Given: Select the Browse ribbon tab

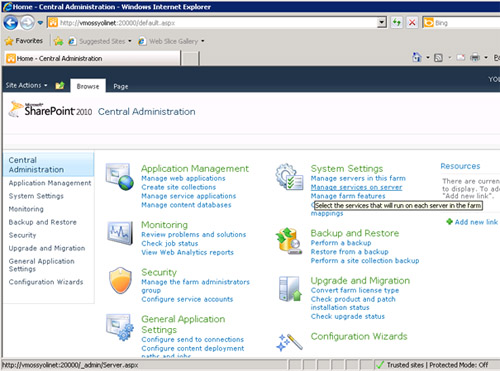Looking at the screenshot, I should (x=88, y=86).
